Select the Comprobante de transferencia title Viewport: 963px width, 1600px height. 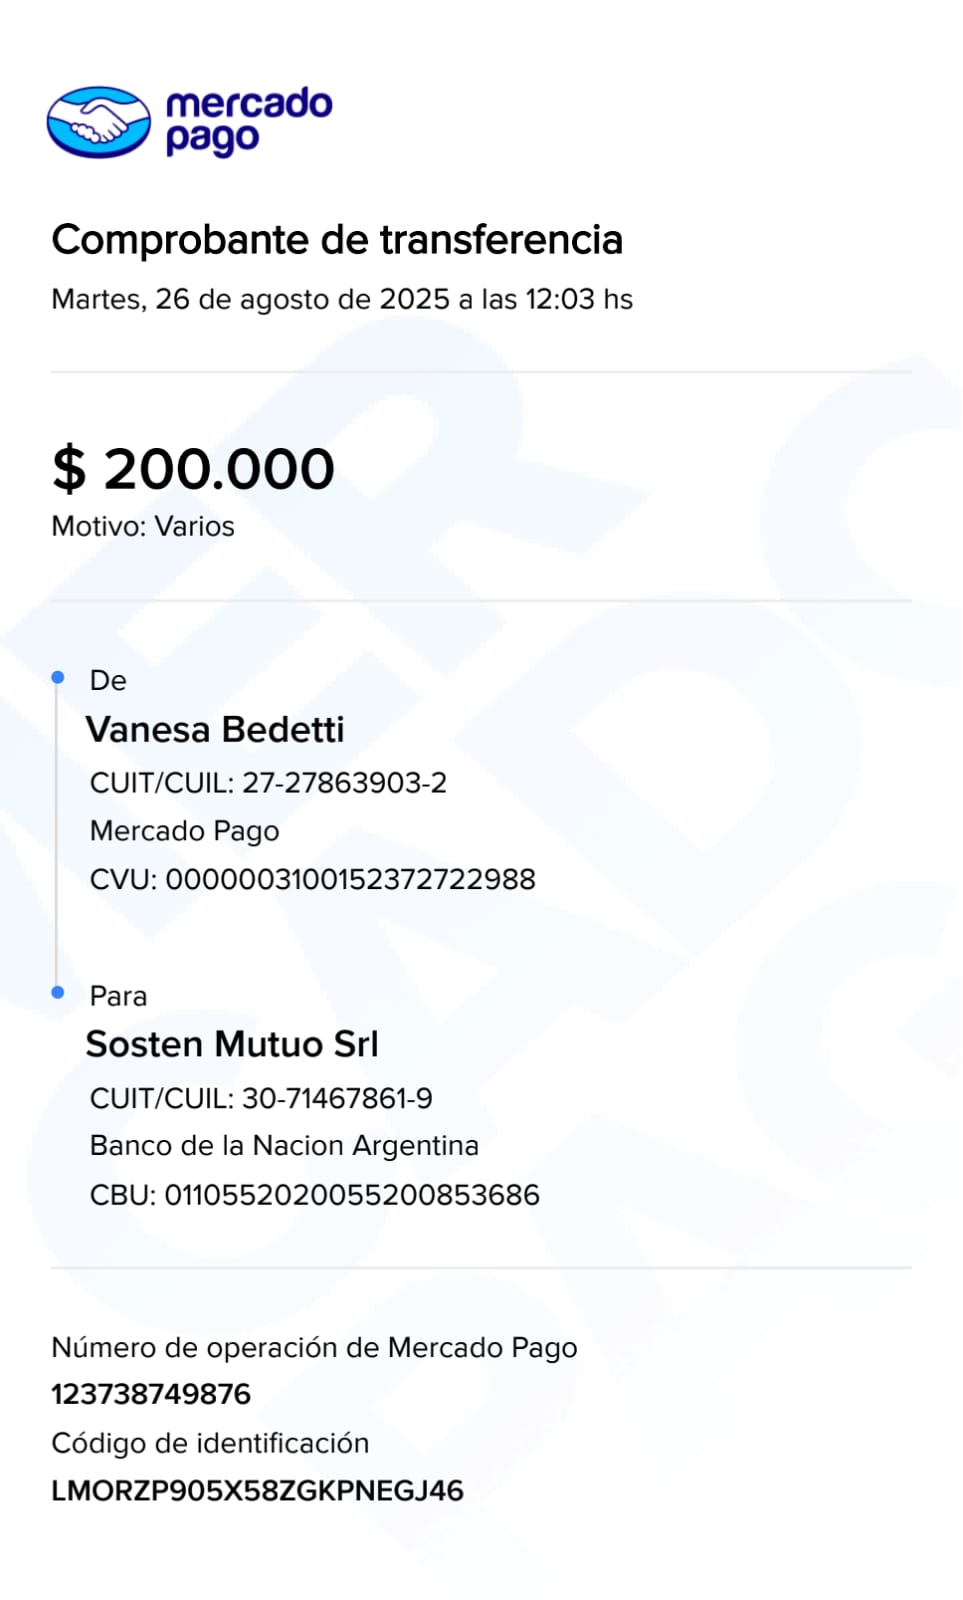[x=337, y=240]
